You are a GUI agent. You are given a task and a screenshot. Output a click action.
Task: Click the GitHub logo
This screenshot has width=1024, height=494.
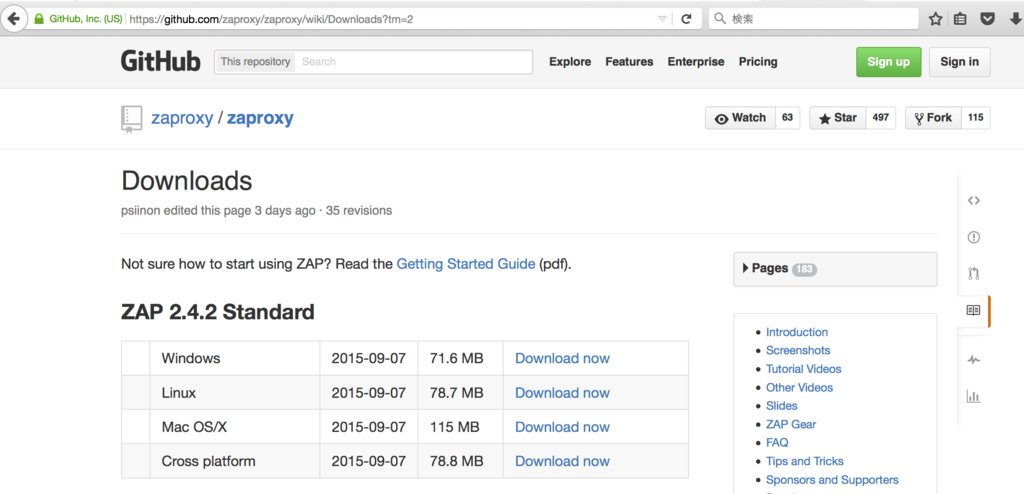pos(160,61)
